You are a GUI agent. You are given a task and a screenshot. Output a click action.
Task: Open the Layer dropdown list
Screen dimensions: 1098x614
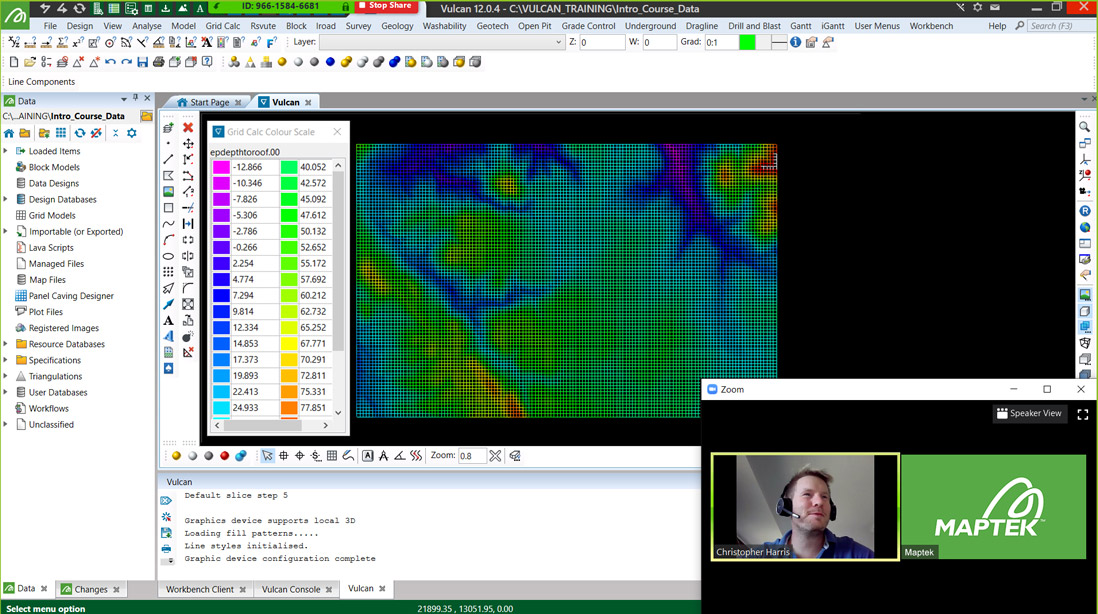pos(558,42)
